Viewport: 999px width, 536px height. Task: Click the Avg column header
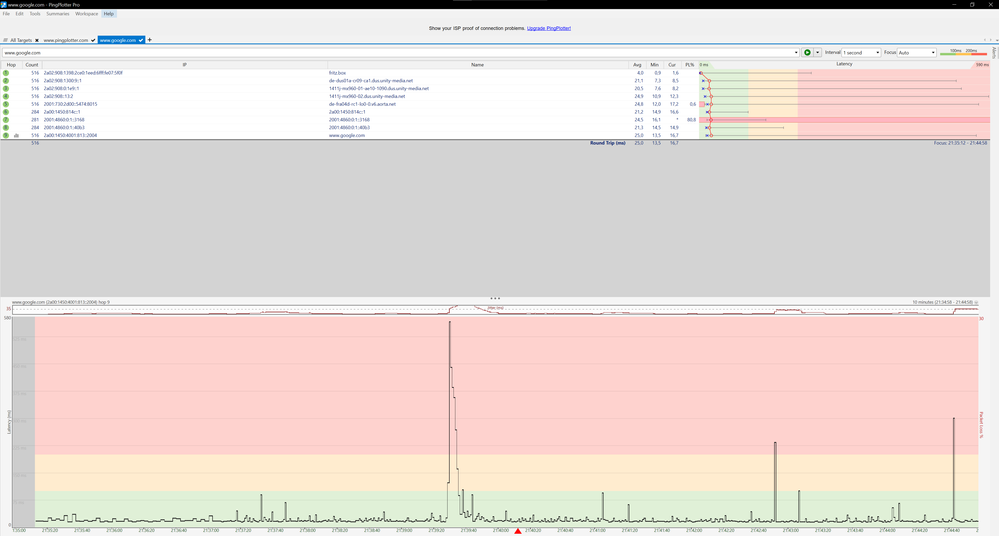pyautogui.click(x=637, y=65)
